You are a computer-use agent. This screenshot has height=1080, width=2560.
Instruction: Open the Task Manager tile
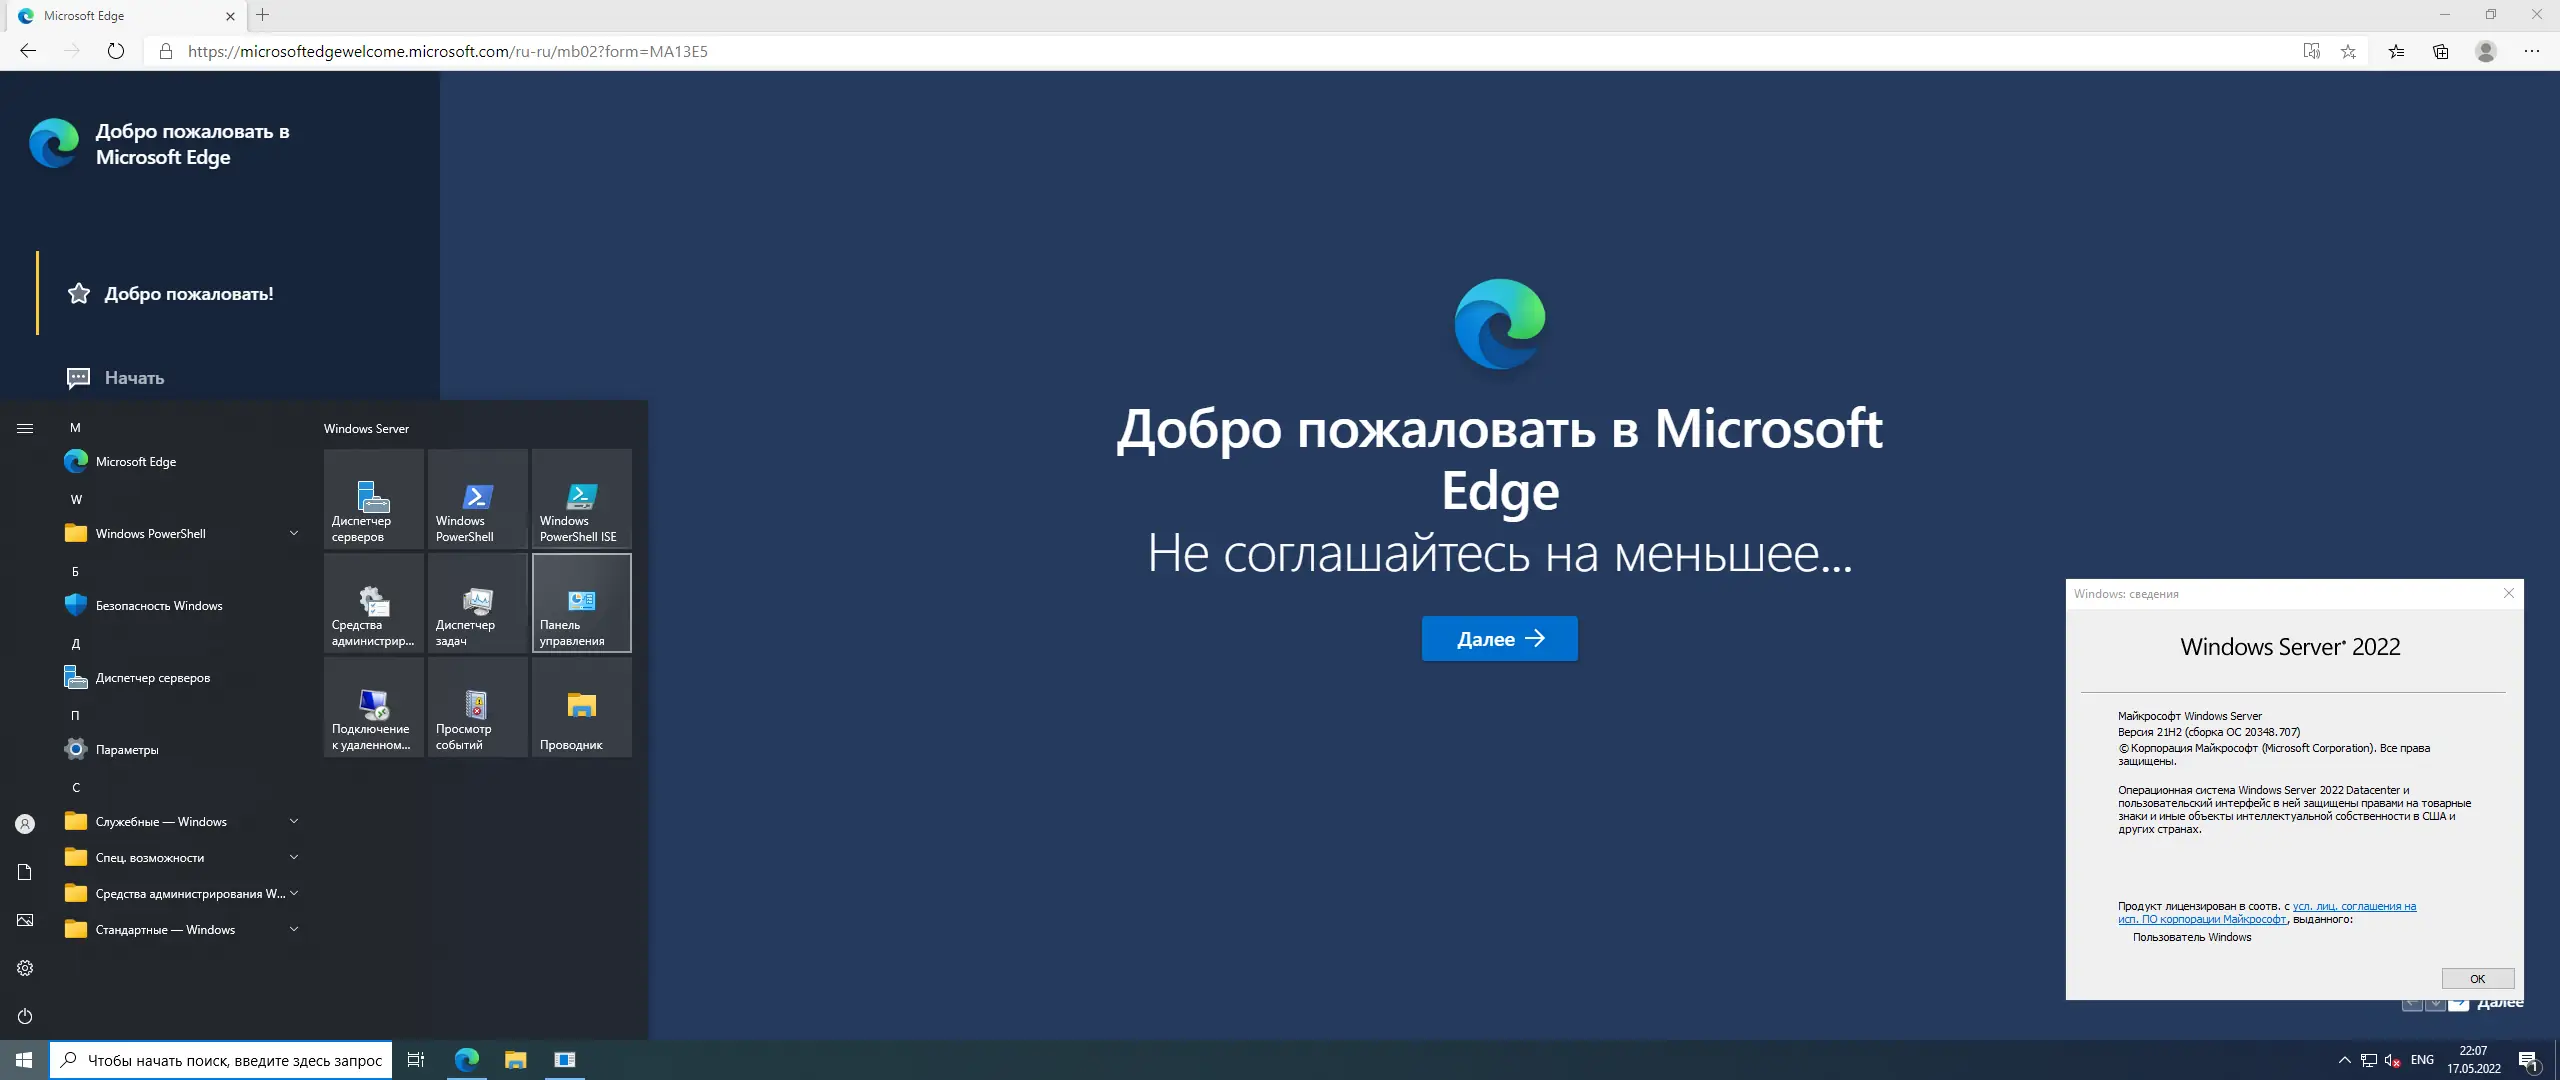[477, 603]
